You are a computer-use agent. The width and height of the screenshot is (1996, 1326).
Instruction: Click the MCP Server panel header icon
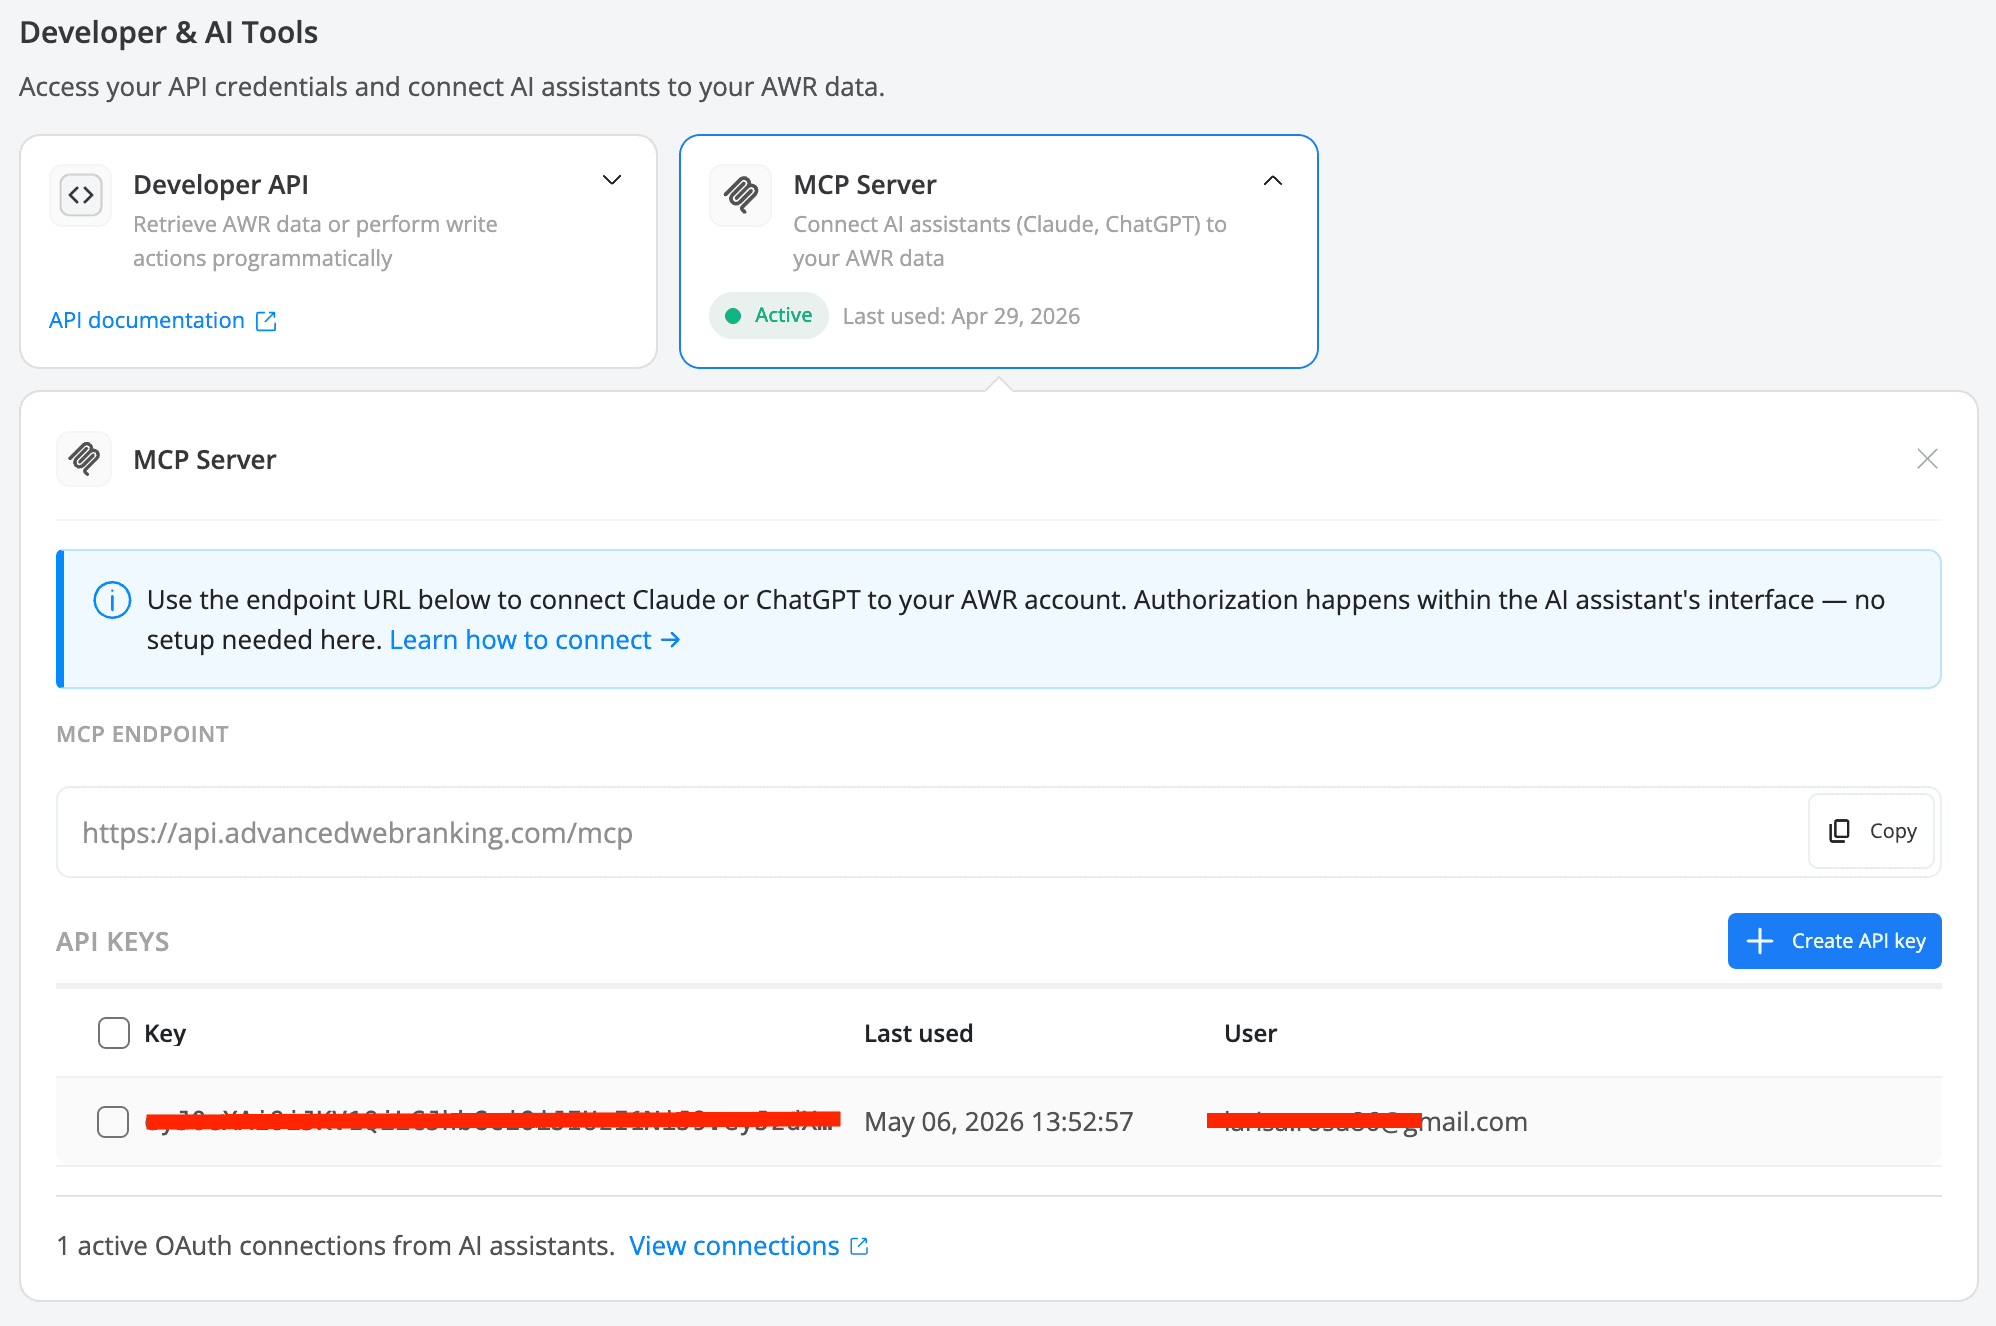pyautogui.click(x=84, y=459)
